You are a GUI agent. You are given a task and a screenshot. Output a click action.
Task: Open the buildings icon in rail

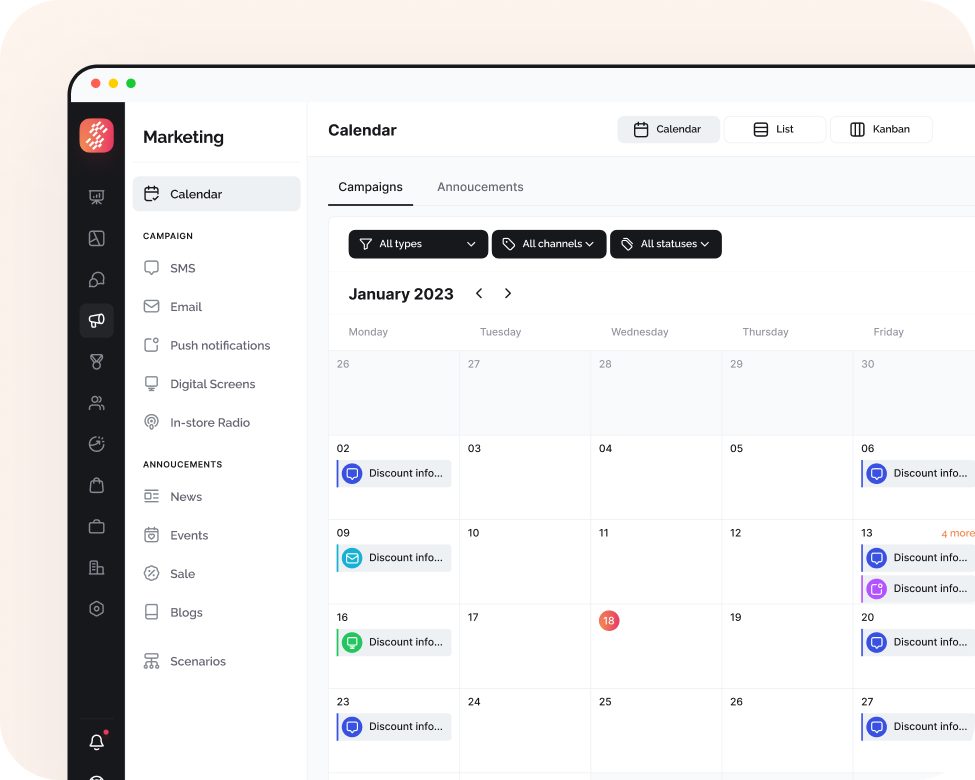pyautogui.click(x=96, y=567)
